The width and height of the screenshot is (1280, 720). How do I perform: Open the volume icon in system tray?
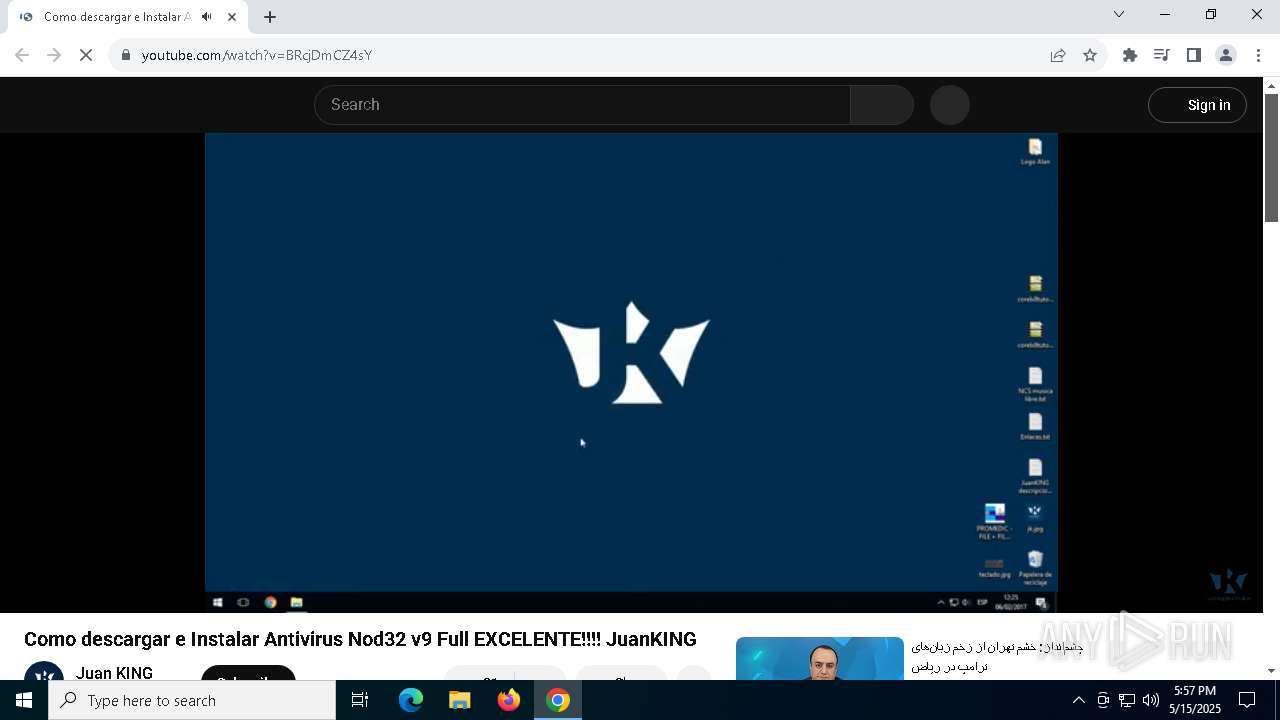click(1150, 700)
